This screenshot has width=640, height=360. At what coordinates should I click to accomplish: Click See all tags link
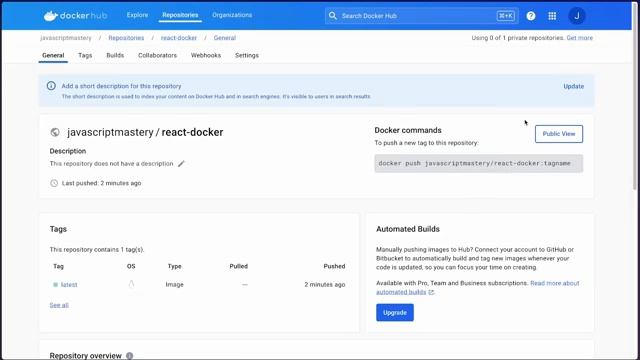[59, 305]
